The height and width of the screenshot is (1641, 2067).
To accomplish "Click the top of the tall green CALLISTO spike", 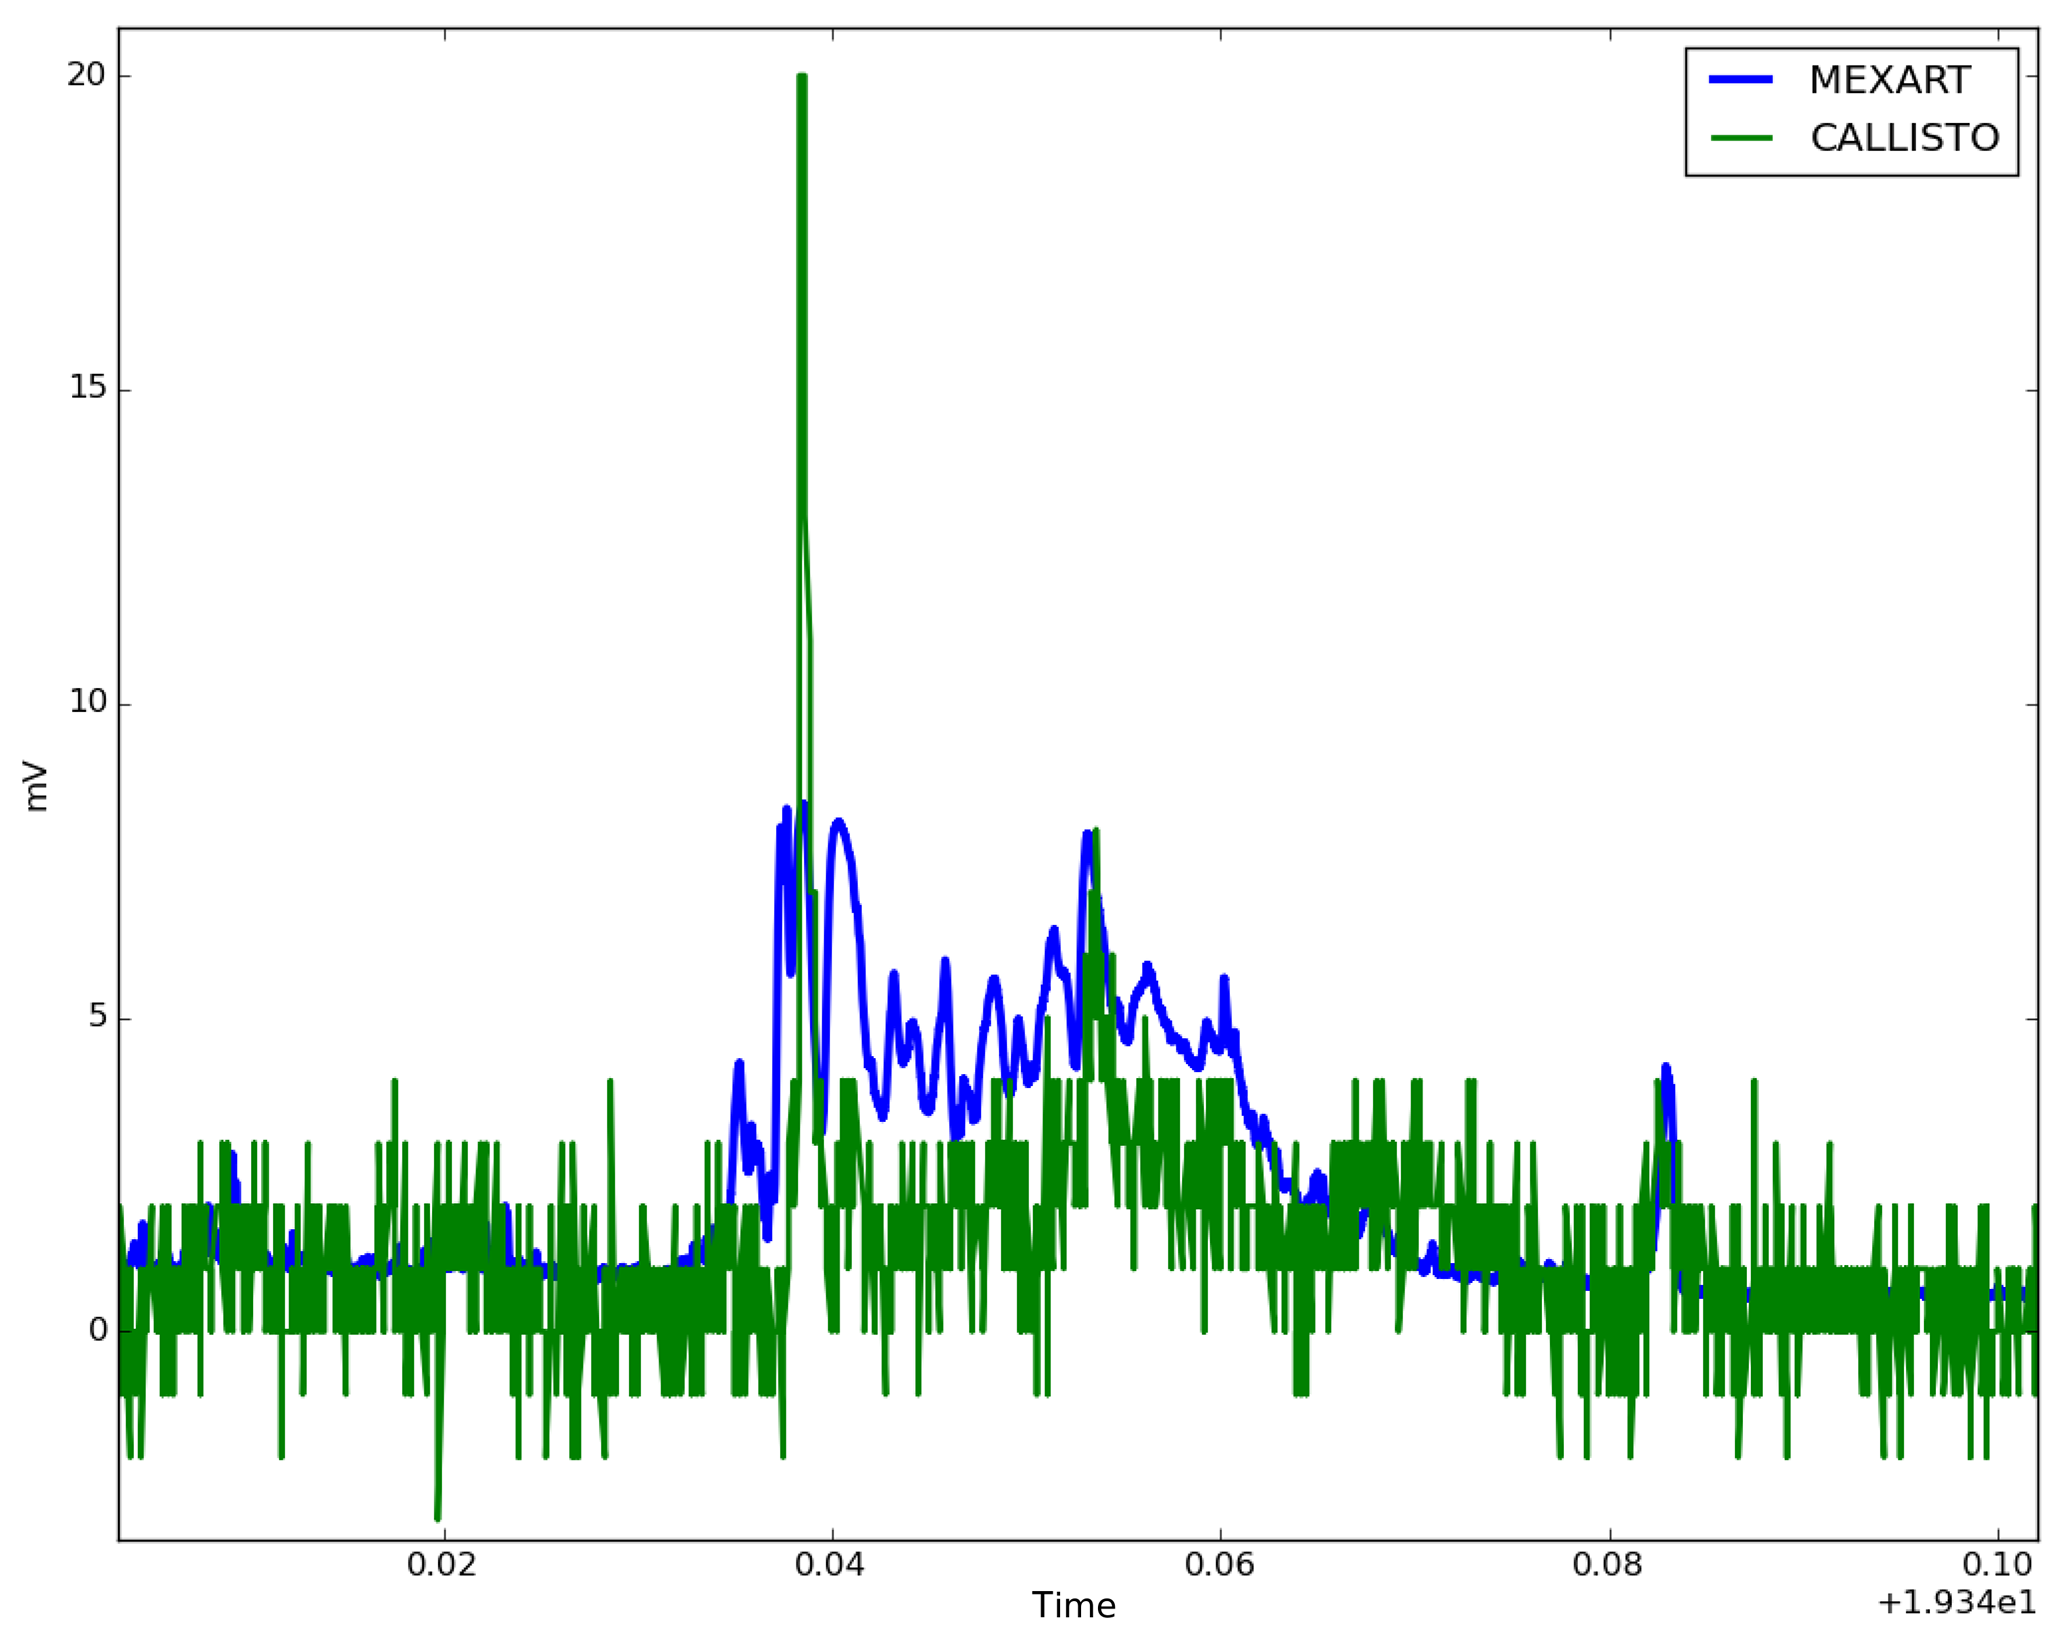I will pyautogui.click(x=801, y=77).
